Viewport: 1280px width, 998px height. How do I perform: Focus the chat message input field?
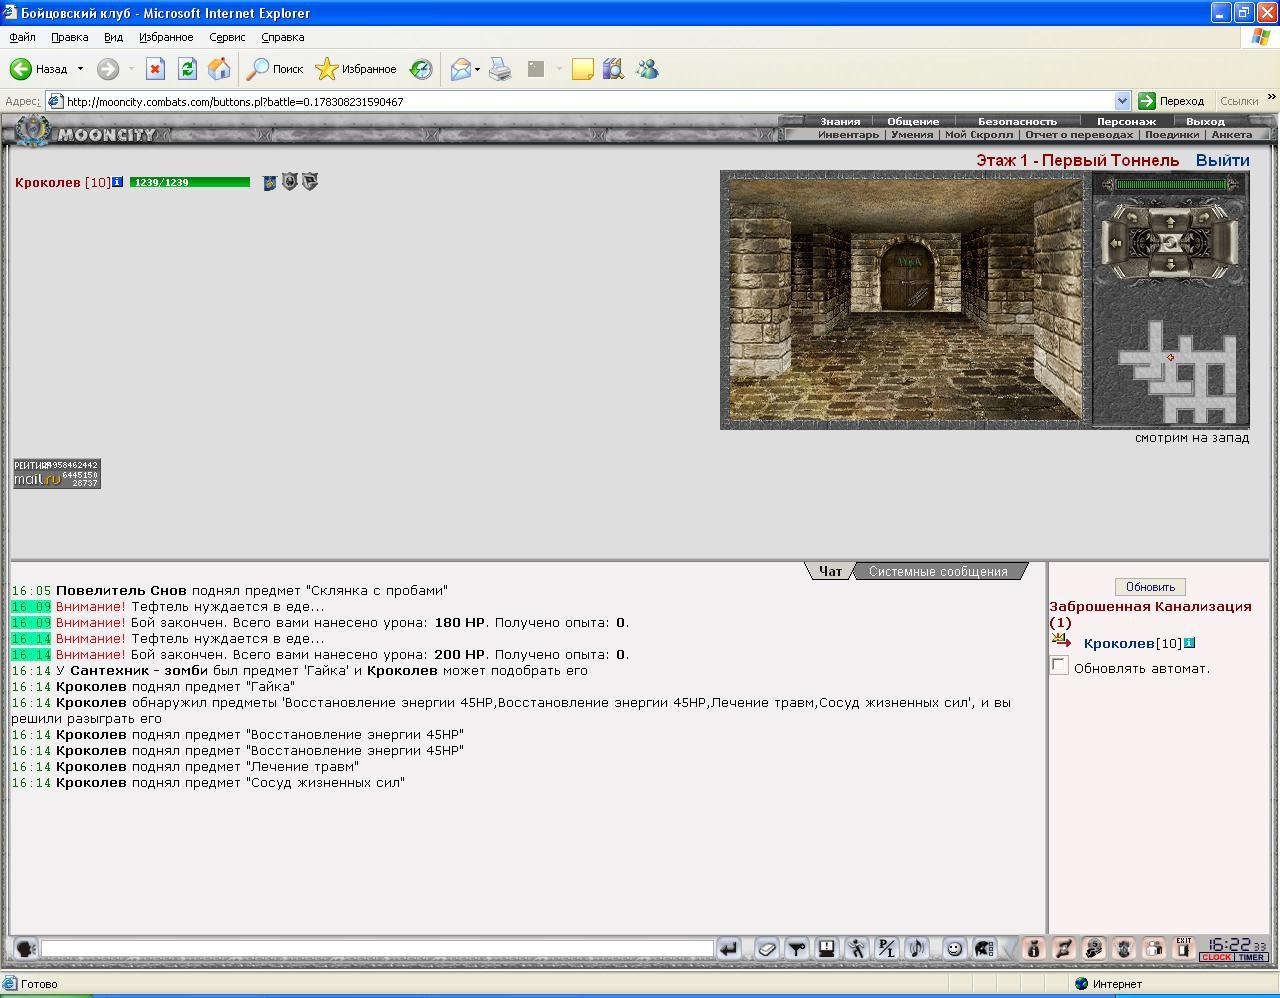pos(377,948)
